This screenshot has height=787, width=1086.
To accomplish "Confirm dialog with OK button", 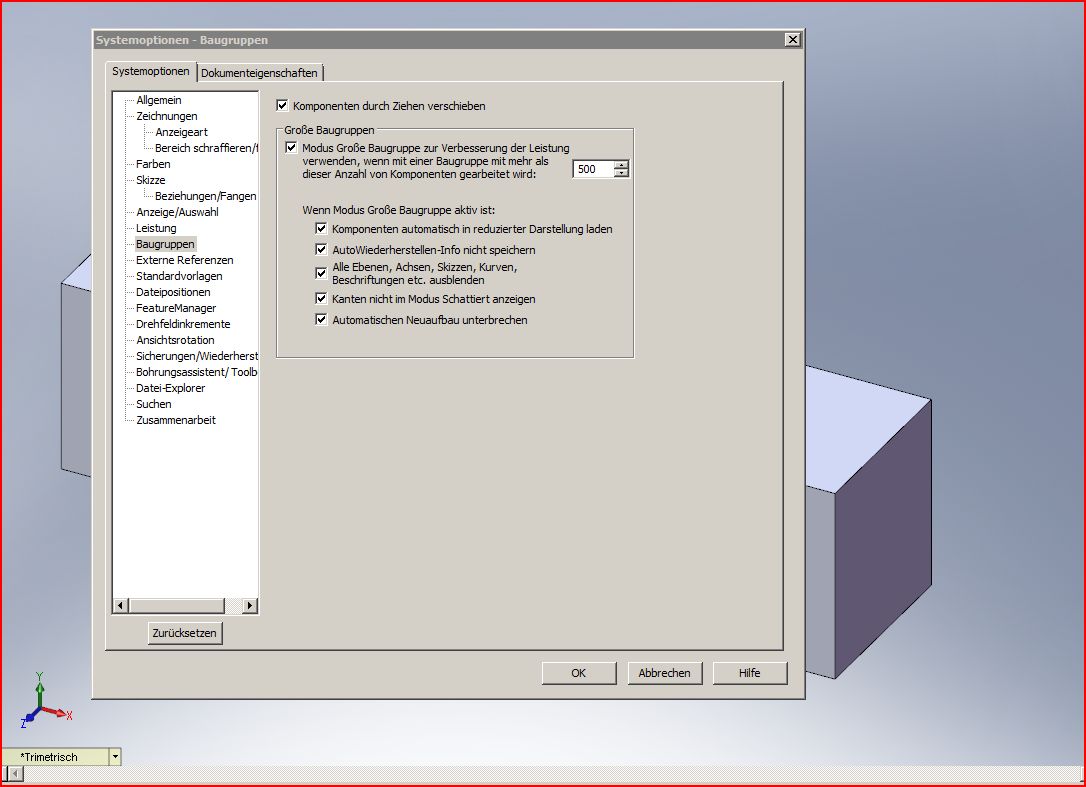I will 579,673.
